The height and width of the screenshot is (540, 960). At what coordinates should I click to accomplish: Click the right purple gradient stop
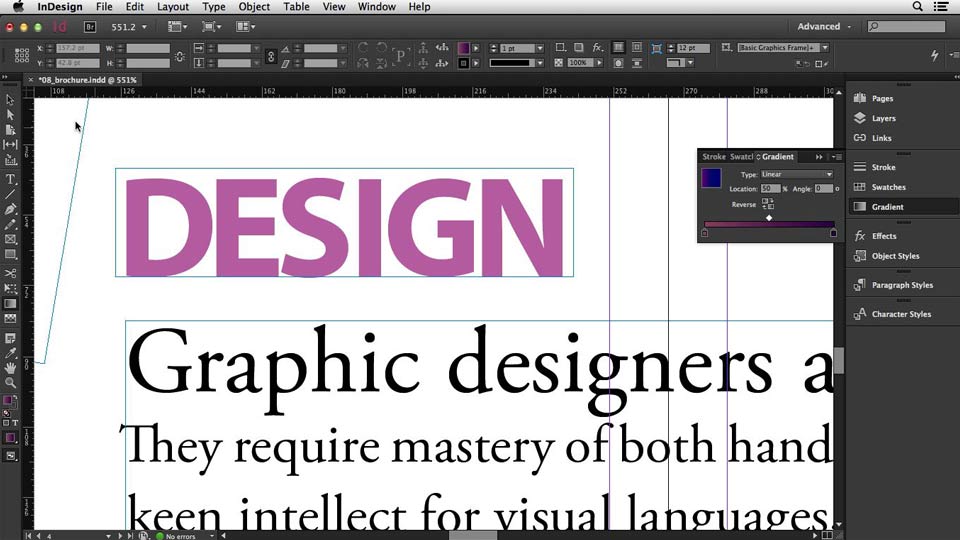click(834, 233)
